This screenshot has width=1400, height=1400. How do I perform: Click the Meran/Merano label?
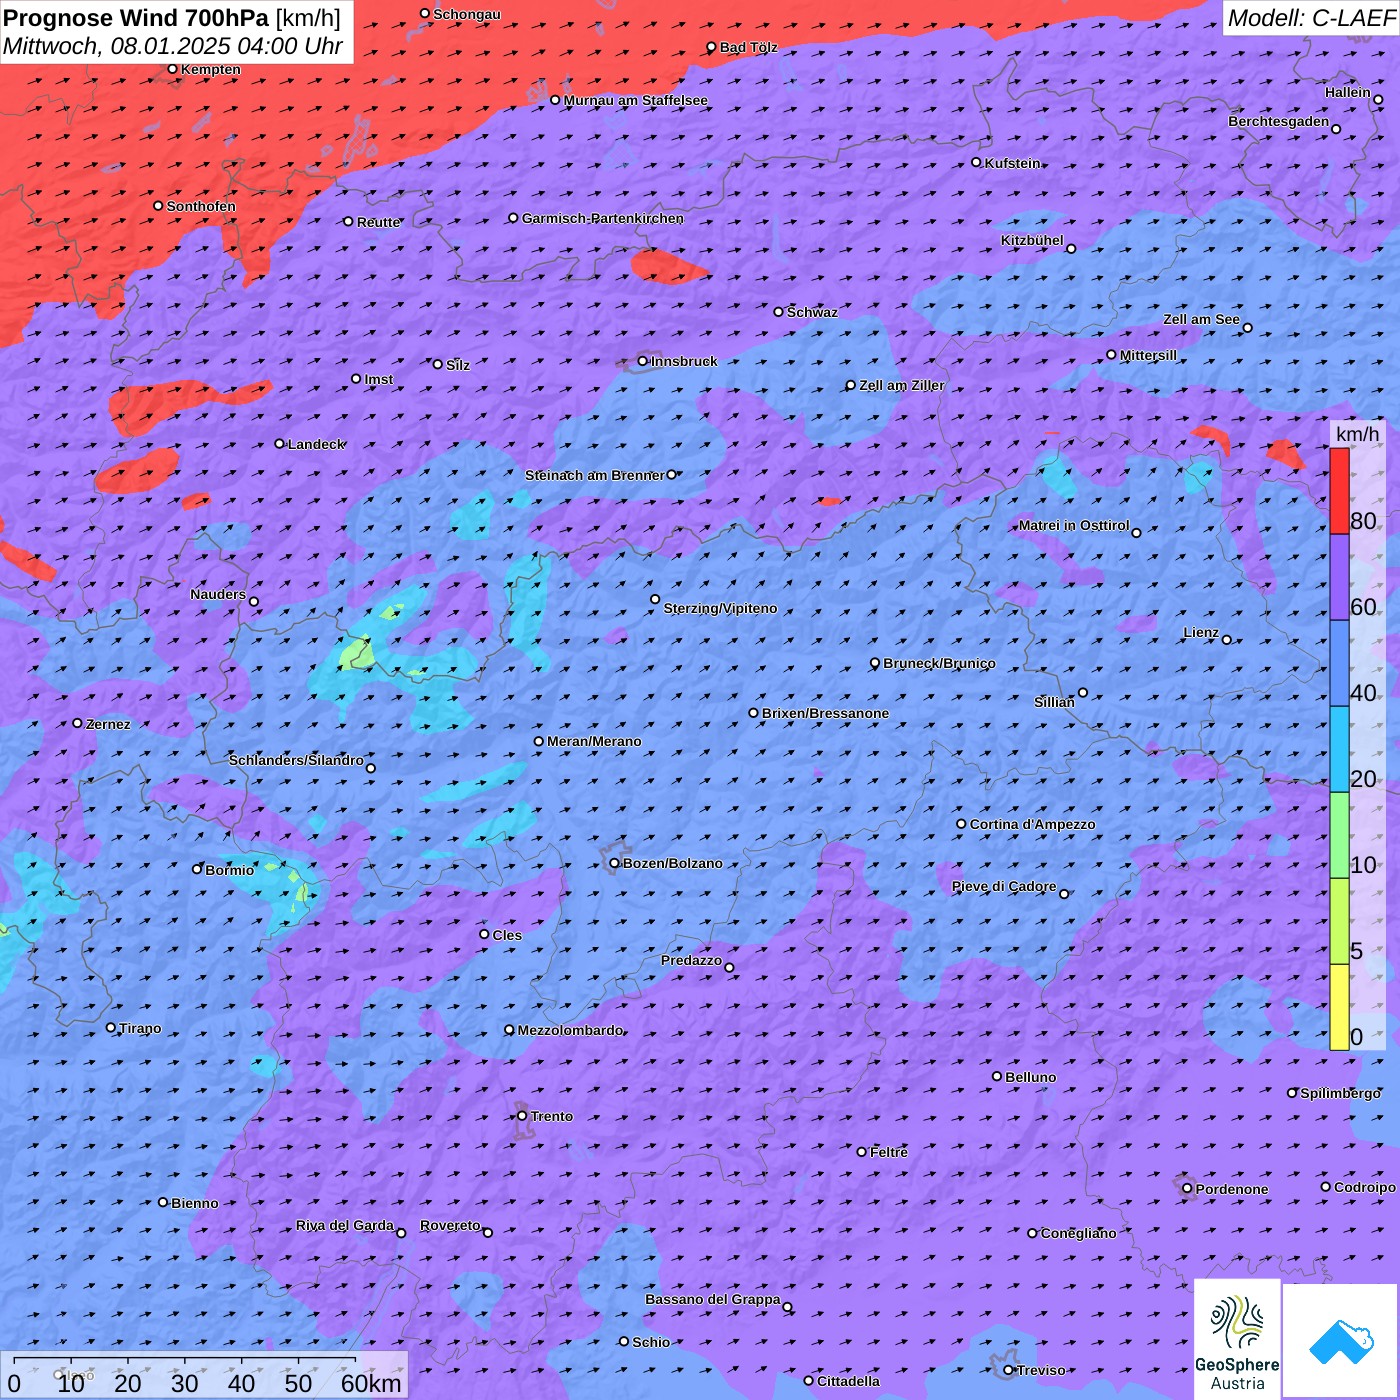594,741
